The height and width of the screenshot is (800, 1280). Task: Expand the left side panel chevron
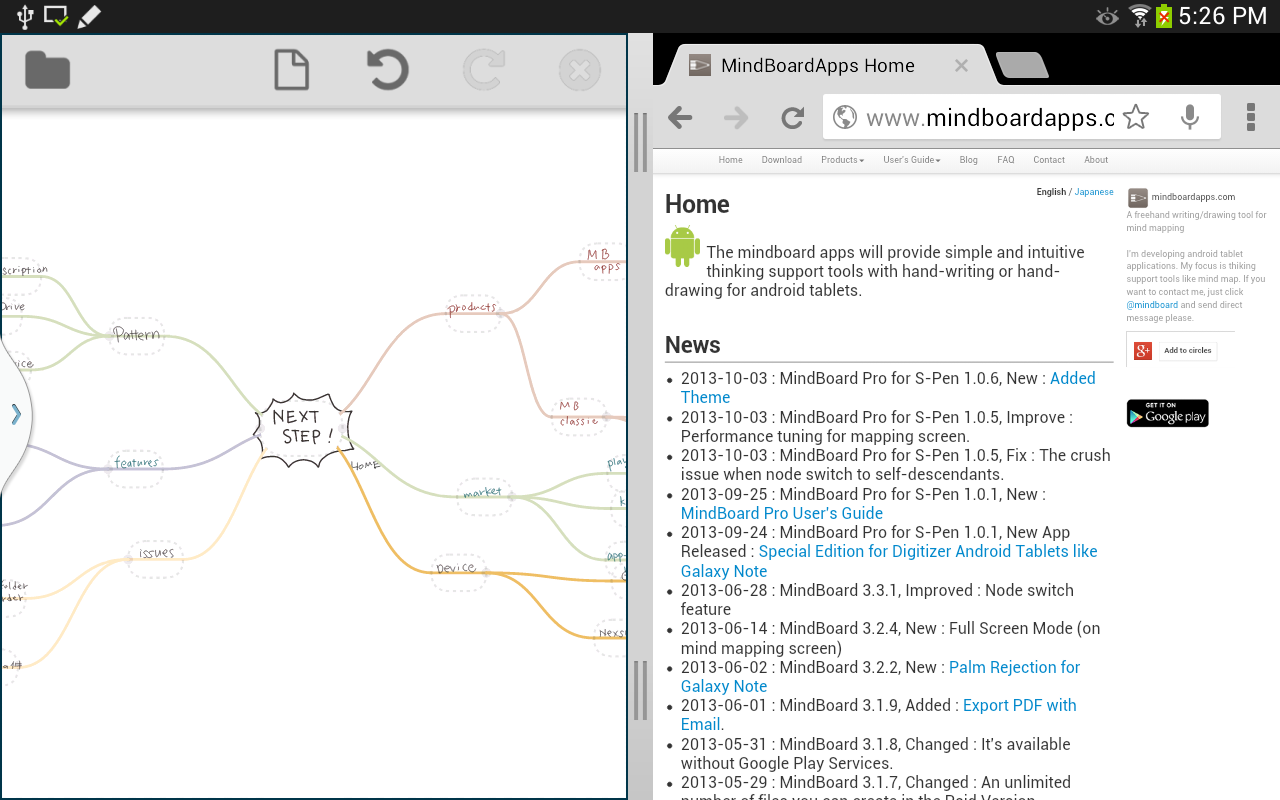[x=16, y=414]
